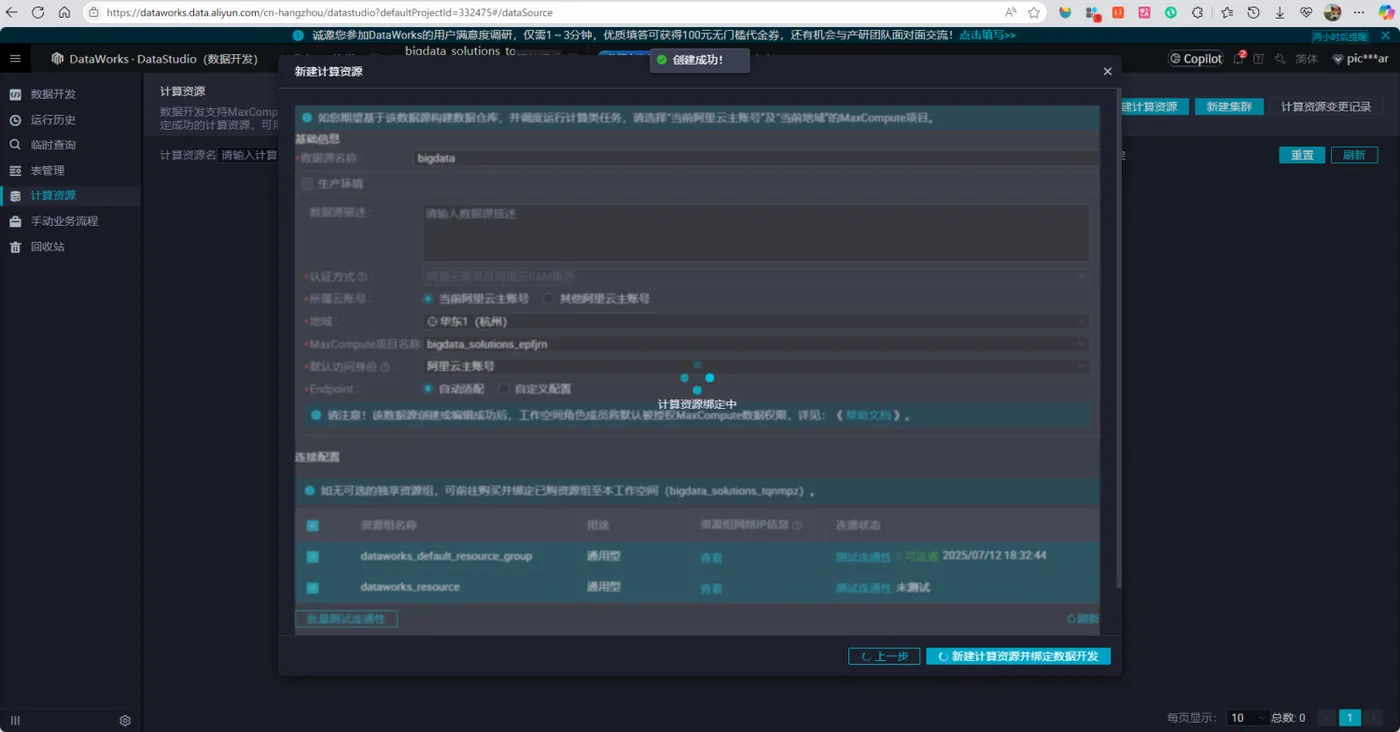Select 自动适配 endpoint radio
1400x732 pixels.
pos(428,389)
